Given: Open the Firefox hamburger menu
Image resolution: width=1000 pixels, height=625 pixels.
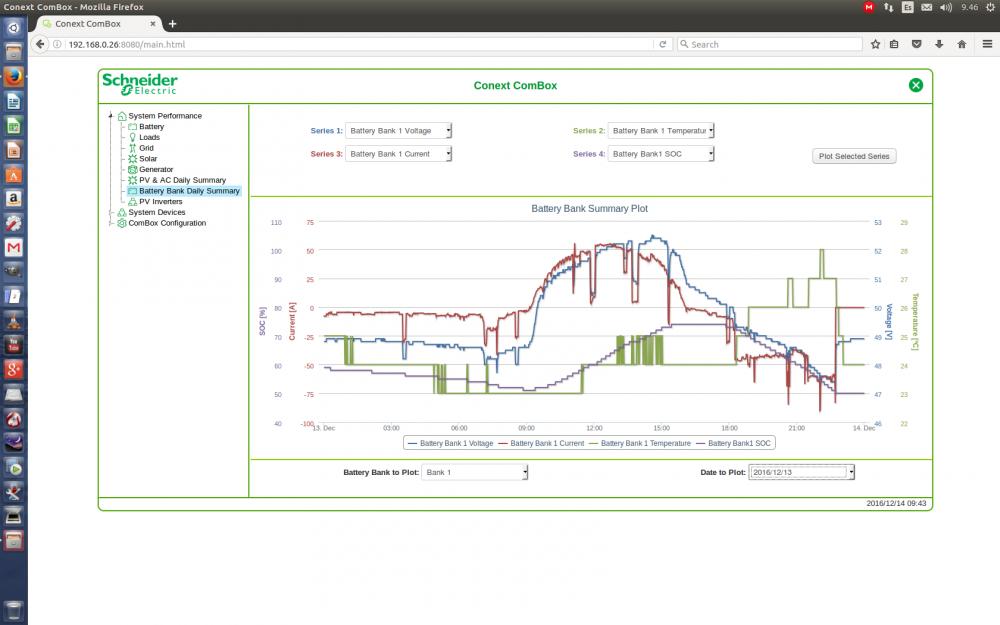Looking at the screenshot, I should [987, 44].
